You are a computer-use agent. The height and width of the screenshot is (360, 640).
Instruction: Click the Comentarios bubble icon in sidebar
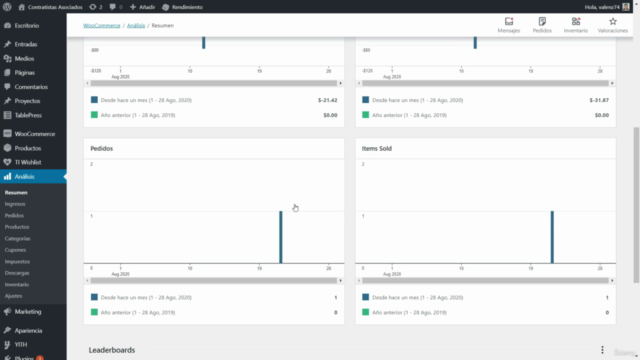pos(7,87)
